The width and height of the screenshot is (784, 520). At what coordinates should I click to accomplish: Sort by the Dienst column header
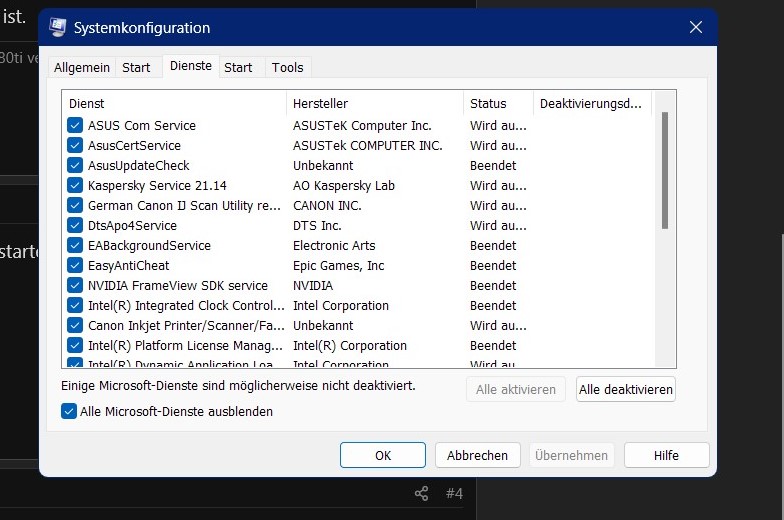[174, 104]
